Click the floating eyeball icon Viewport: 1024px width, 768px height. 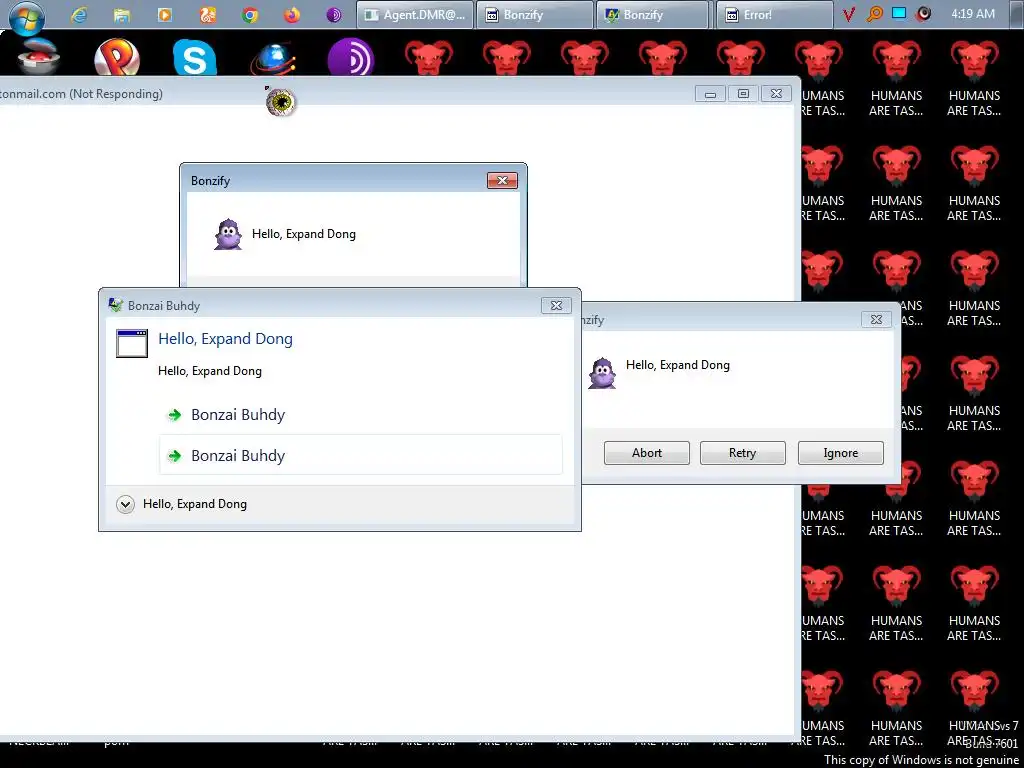pos(281,101)
